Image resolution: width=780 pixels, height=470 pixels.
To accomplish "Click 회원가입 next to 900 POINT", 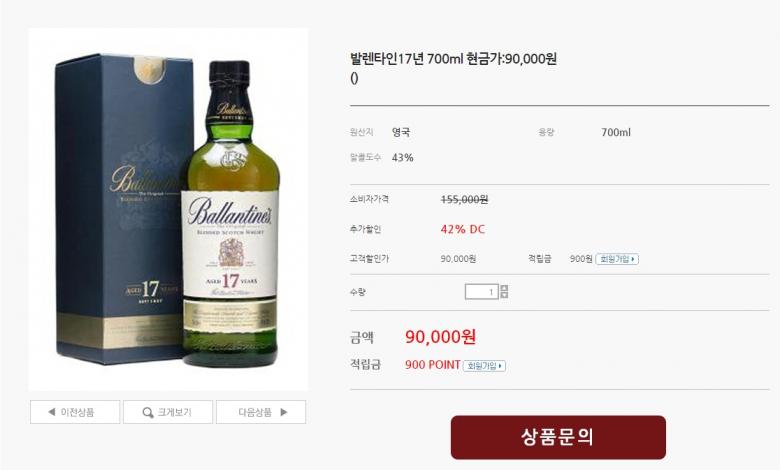I will tap(485, 366).
